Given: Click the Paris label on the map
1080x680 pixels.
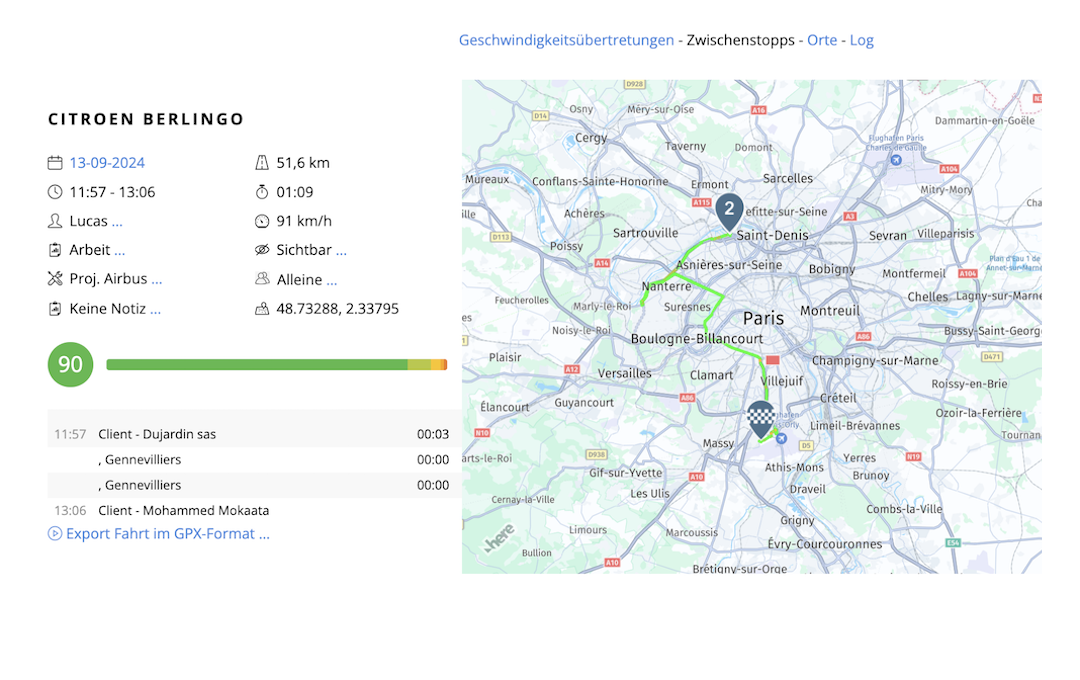Looking at the screenshot, I should click(x=763, y=318).
